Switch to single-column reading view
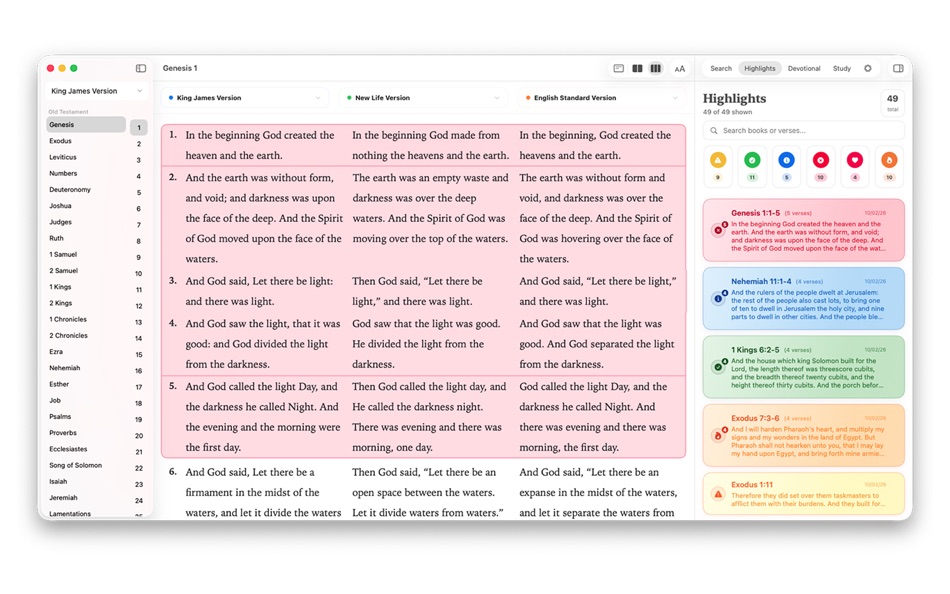The image size is (950, 594). (618, 68)
